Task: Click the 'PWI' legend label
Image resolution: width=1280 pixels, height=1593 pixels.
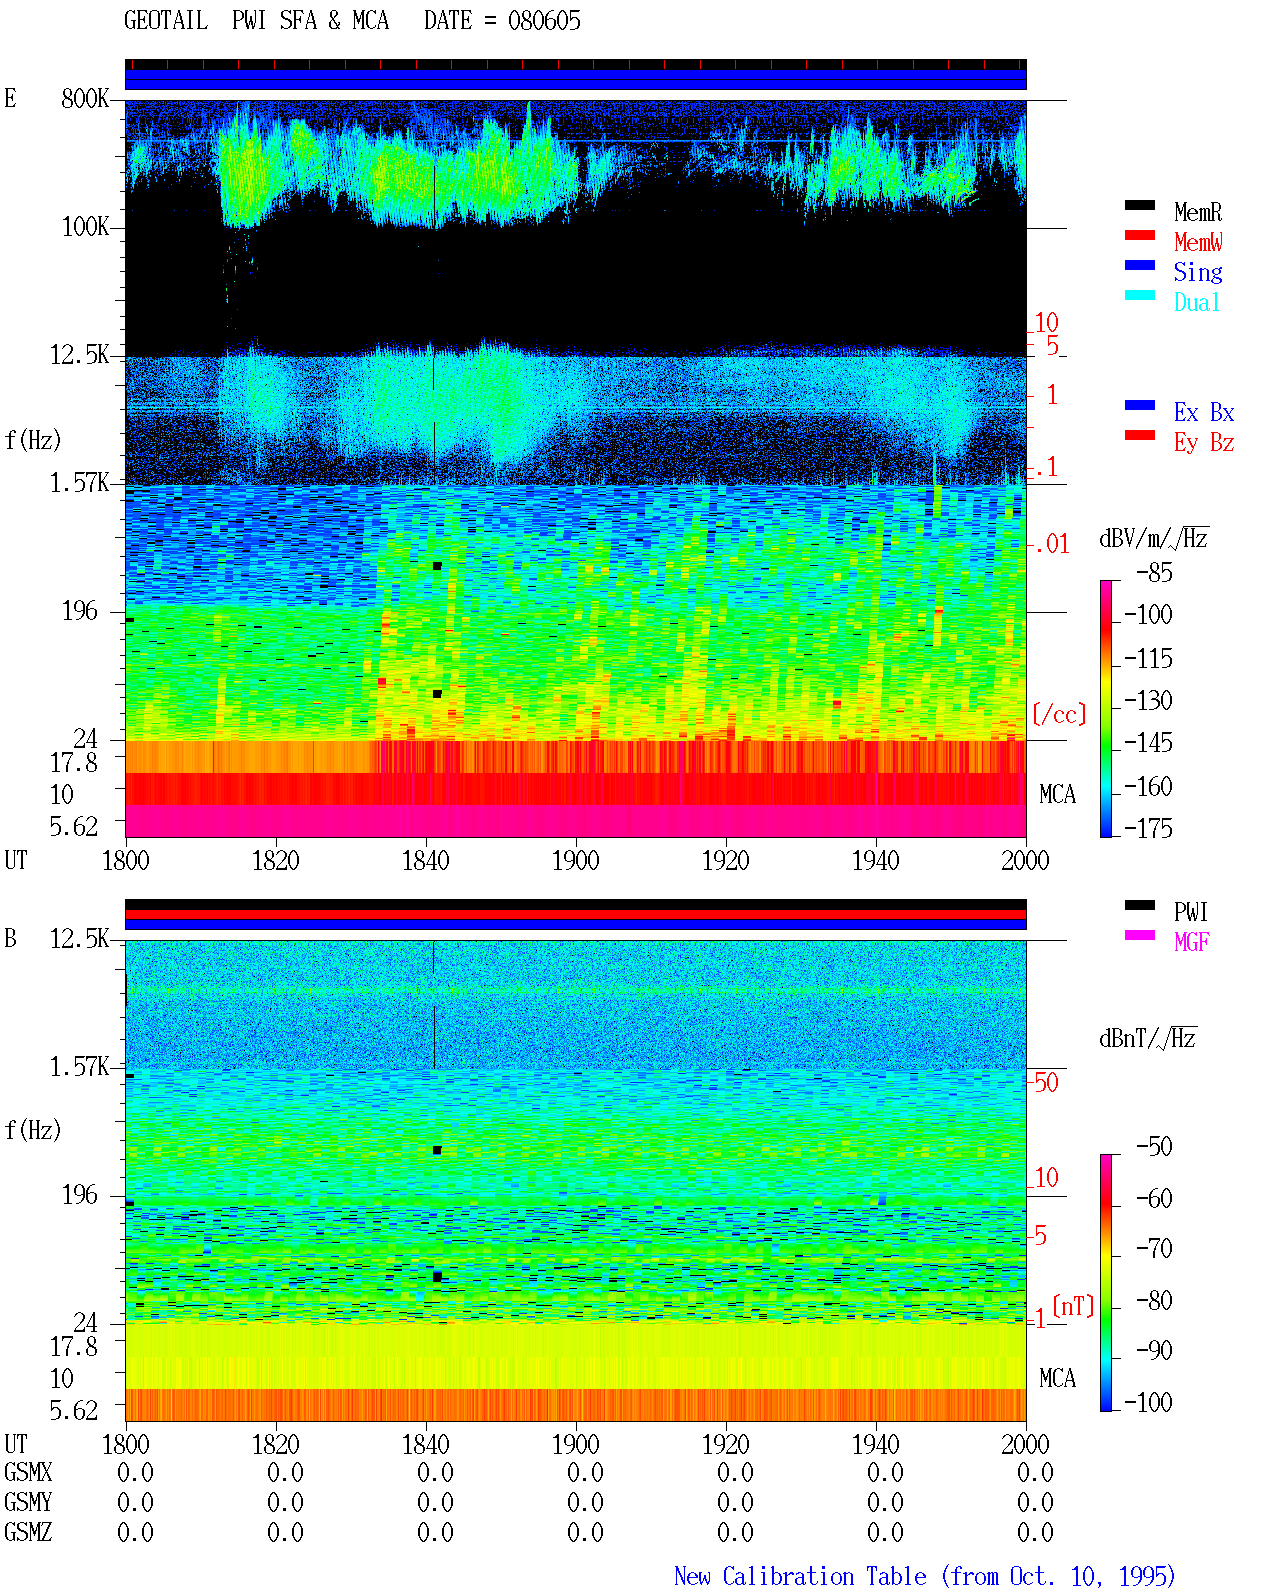Action: [1191, 912]
